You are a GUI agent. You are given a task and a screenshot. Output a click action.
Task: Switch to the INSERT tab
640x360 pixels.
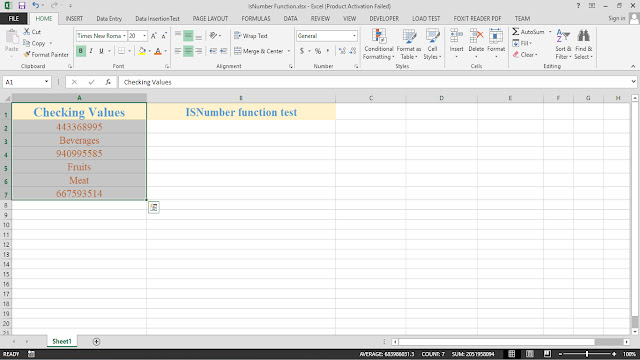coord(74,18)
